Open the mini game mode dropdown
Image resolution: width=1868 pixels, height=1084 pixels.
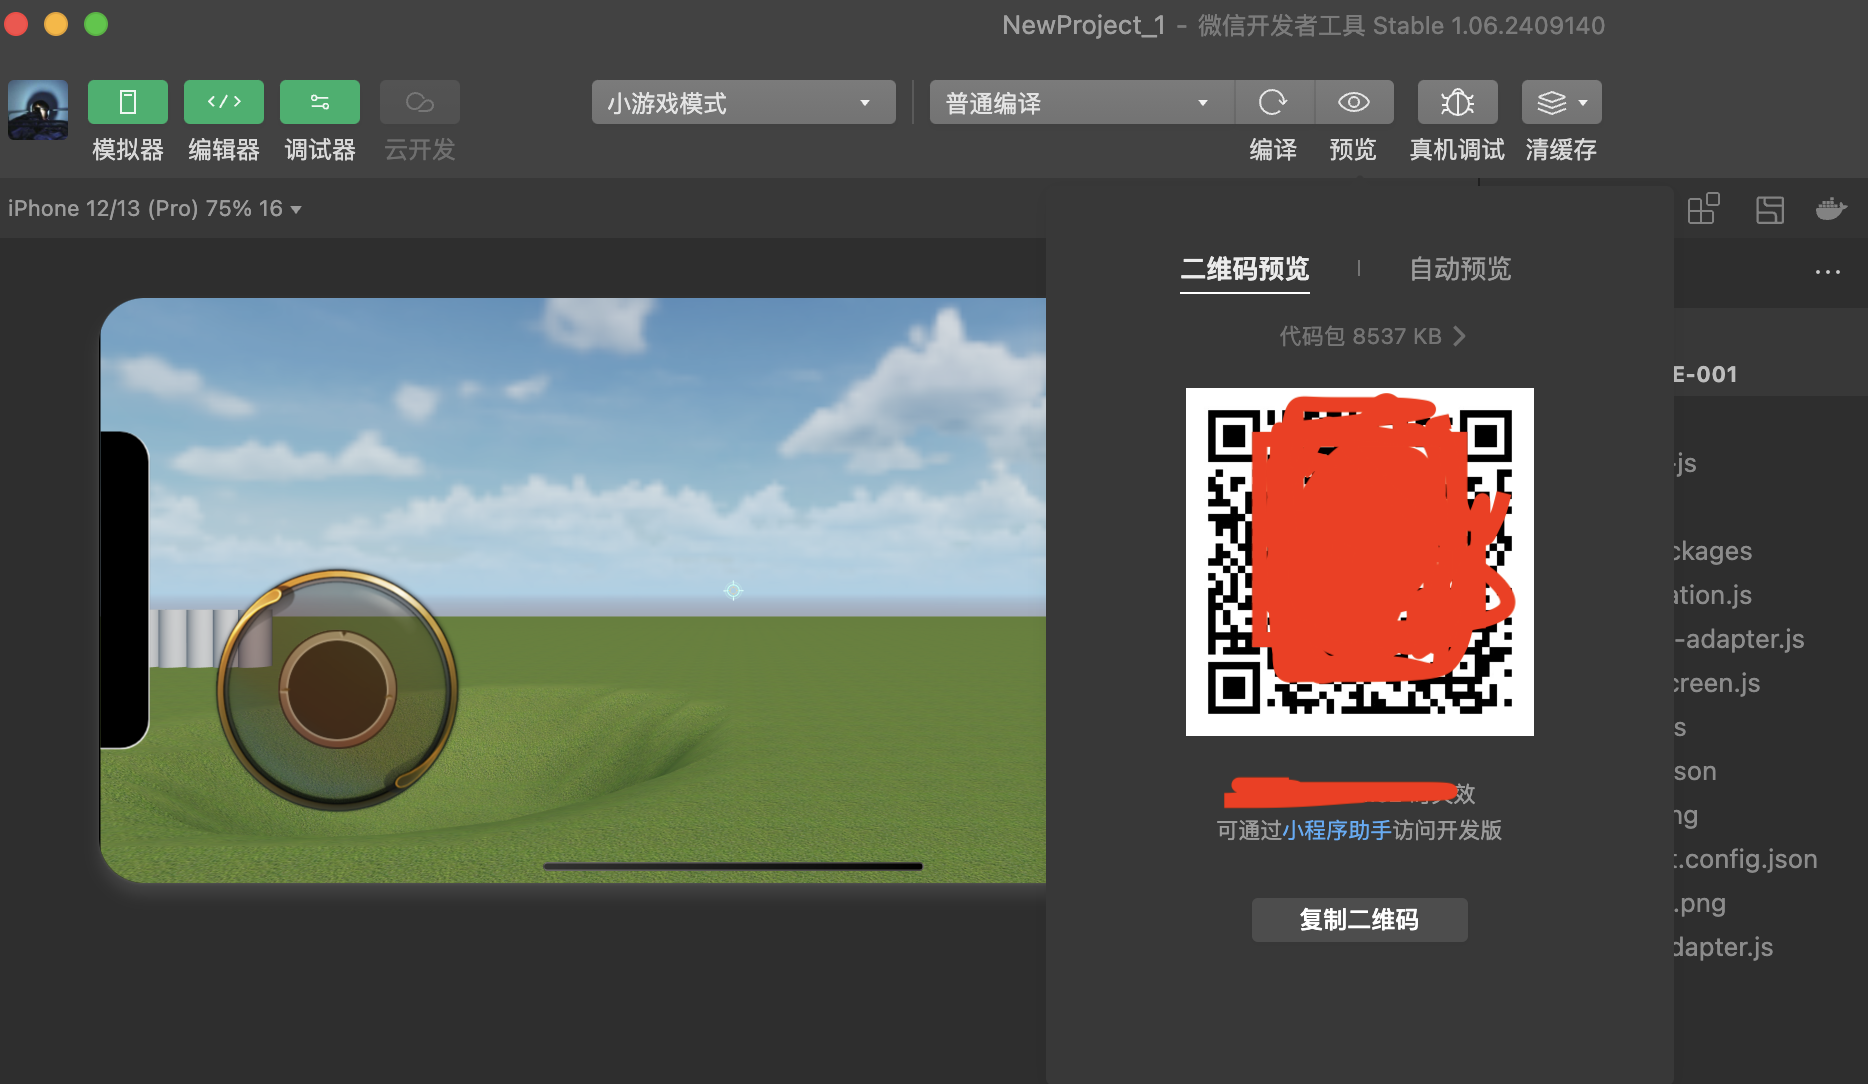pos(742,102)
